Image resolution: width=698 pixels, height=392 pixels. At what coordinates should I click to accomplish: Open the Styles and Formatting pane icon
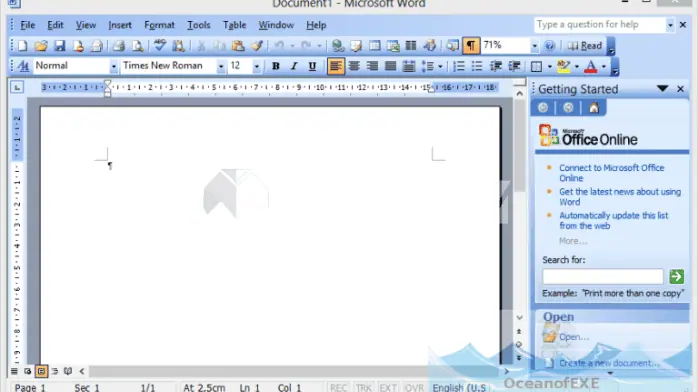coord(23,66)
